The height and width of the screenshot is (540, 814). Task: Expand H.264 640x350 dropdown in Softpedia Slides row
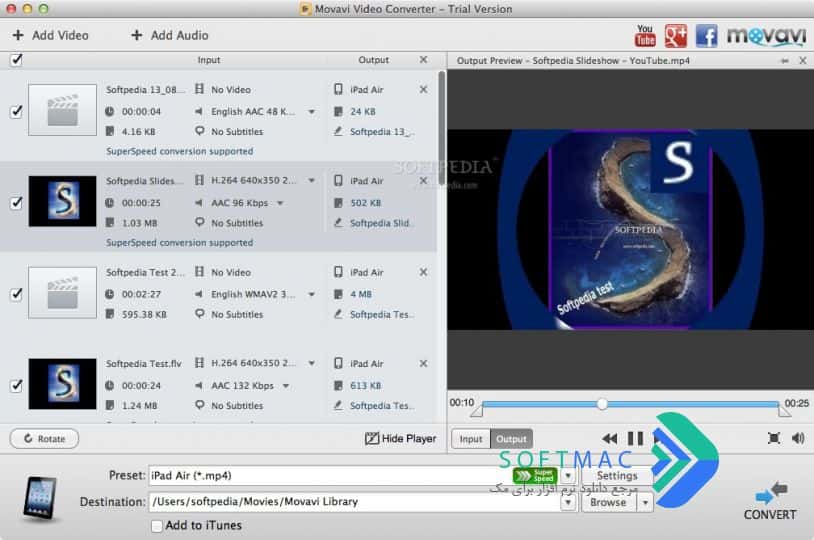point(311,181)
